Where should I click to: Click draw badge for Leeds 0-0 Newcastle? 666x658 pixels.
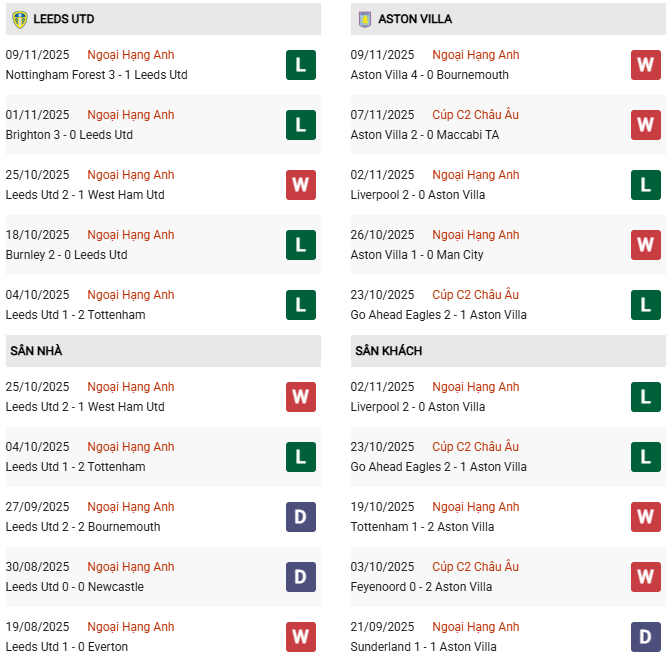pyautogui.click(x=300, y=577)
